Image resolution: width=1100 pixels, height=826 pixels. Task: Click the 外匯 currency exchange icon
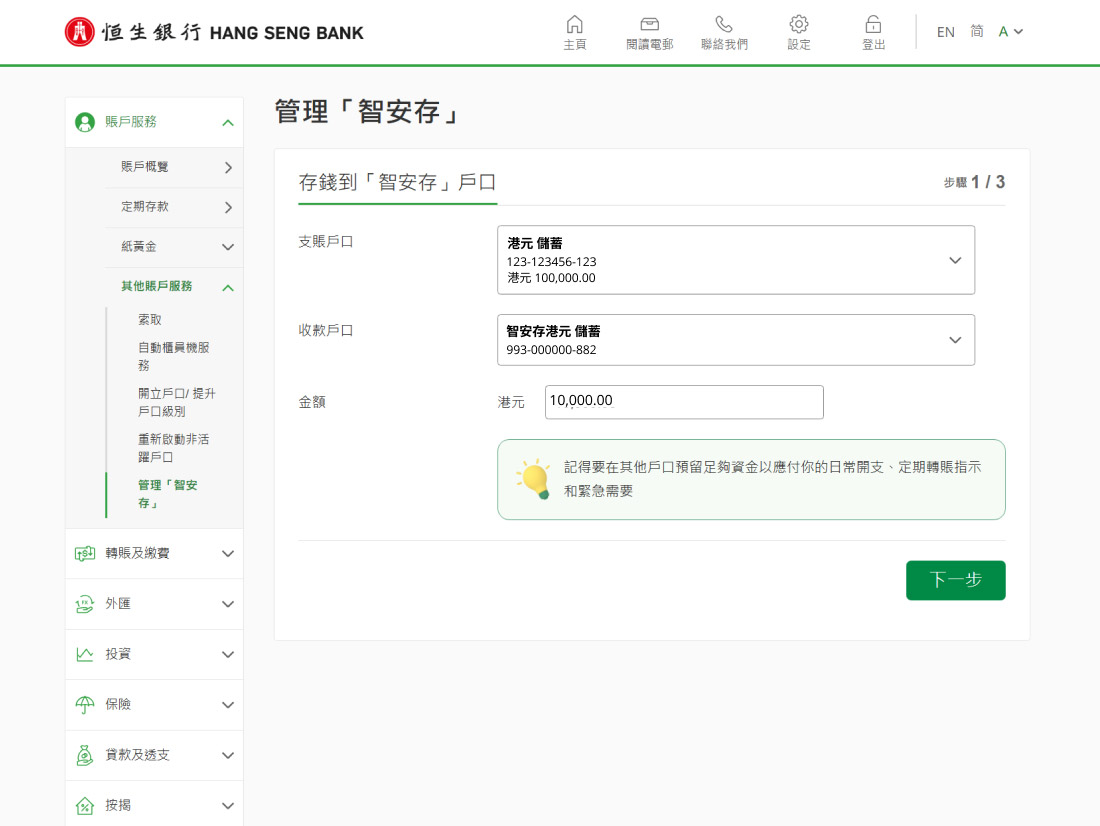[x=85, y=604]
